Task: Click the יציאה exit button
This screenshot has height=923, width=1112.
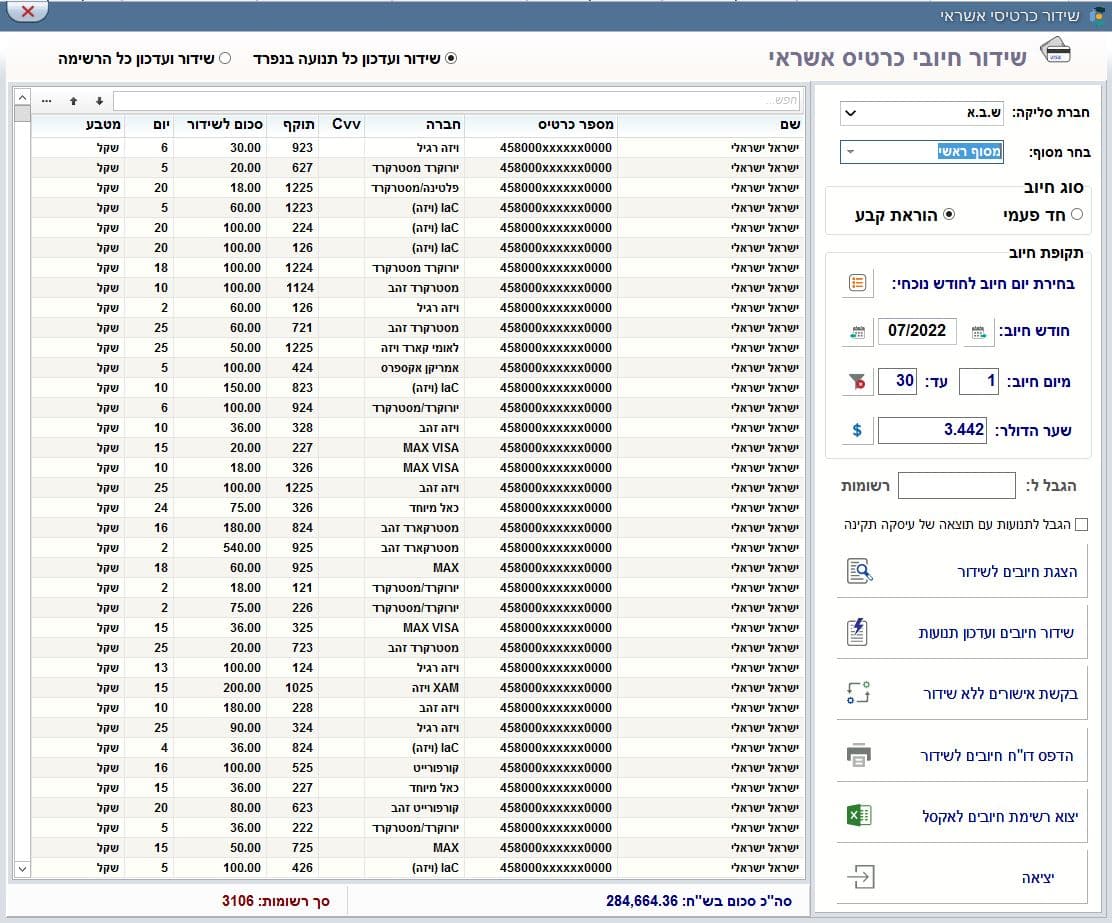Action: (x=962, y=878)
